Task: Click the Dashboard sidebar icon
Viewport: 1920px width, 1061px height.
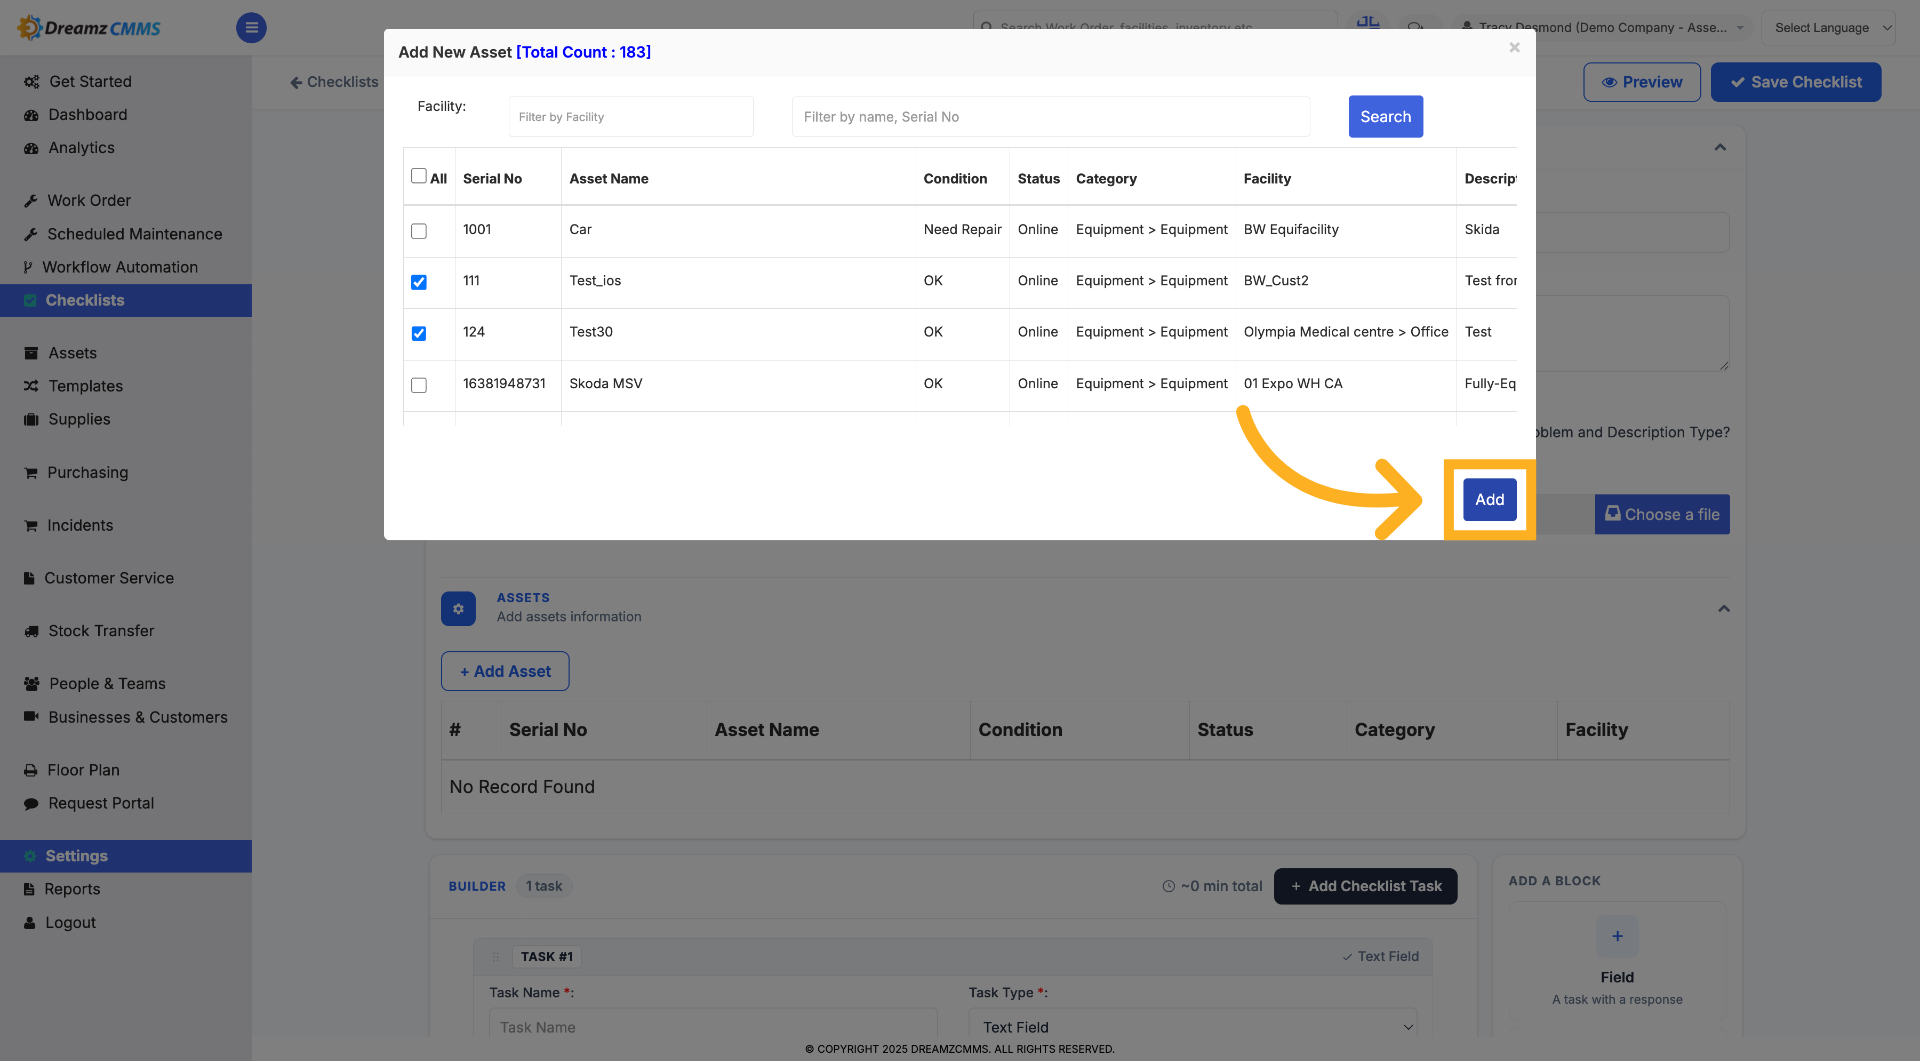Action: click(x=31, y=115)
